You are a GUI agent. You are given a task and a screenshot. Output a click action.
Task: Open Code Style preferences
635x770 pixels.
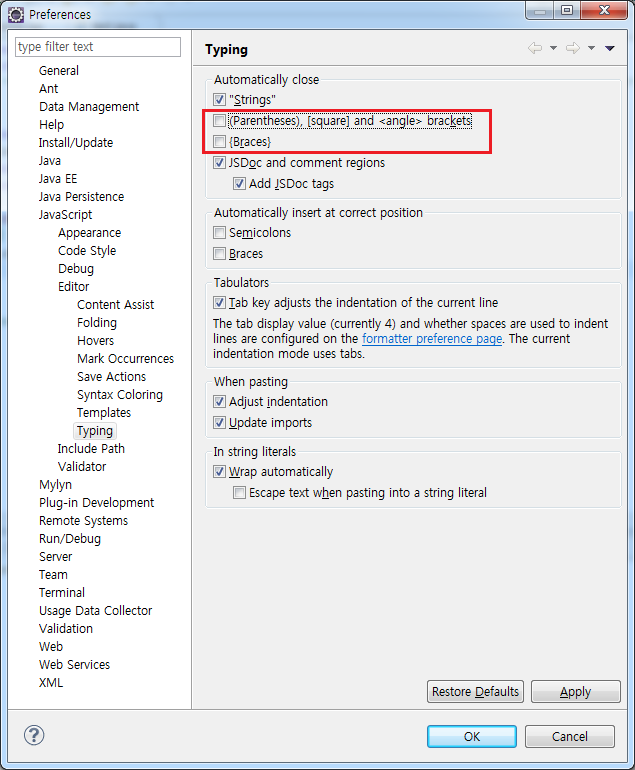(x=87, y=251)
